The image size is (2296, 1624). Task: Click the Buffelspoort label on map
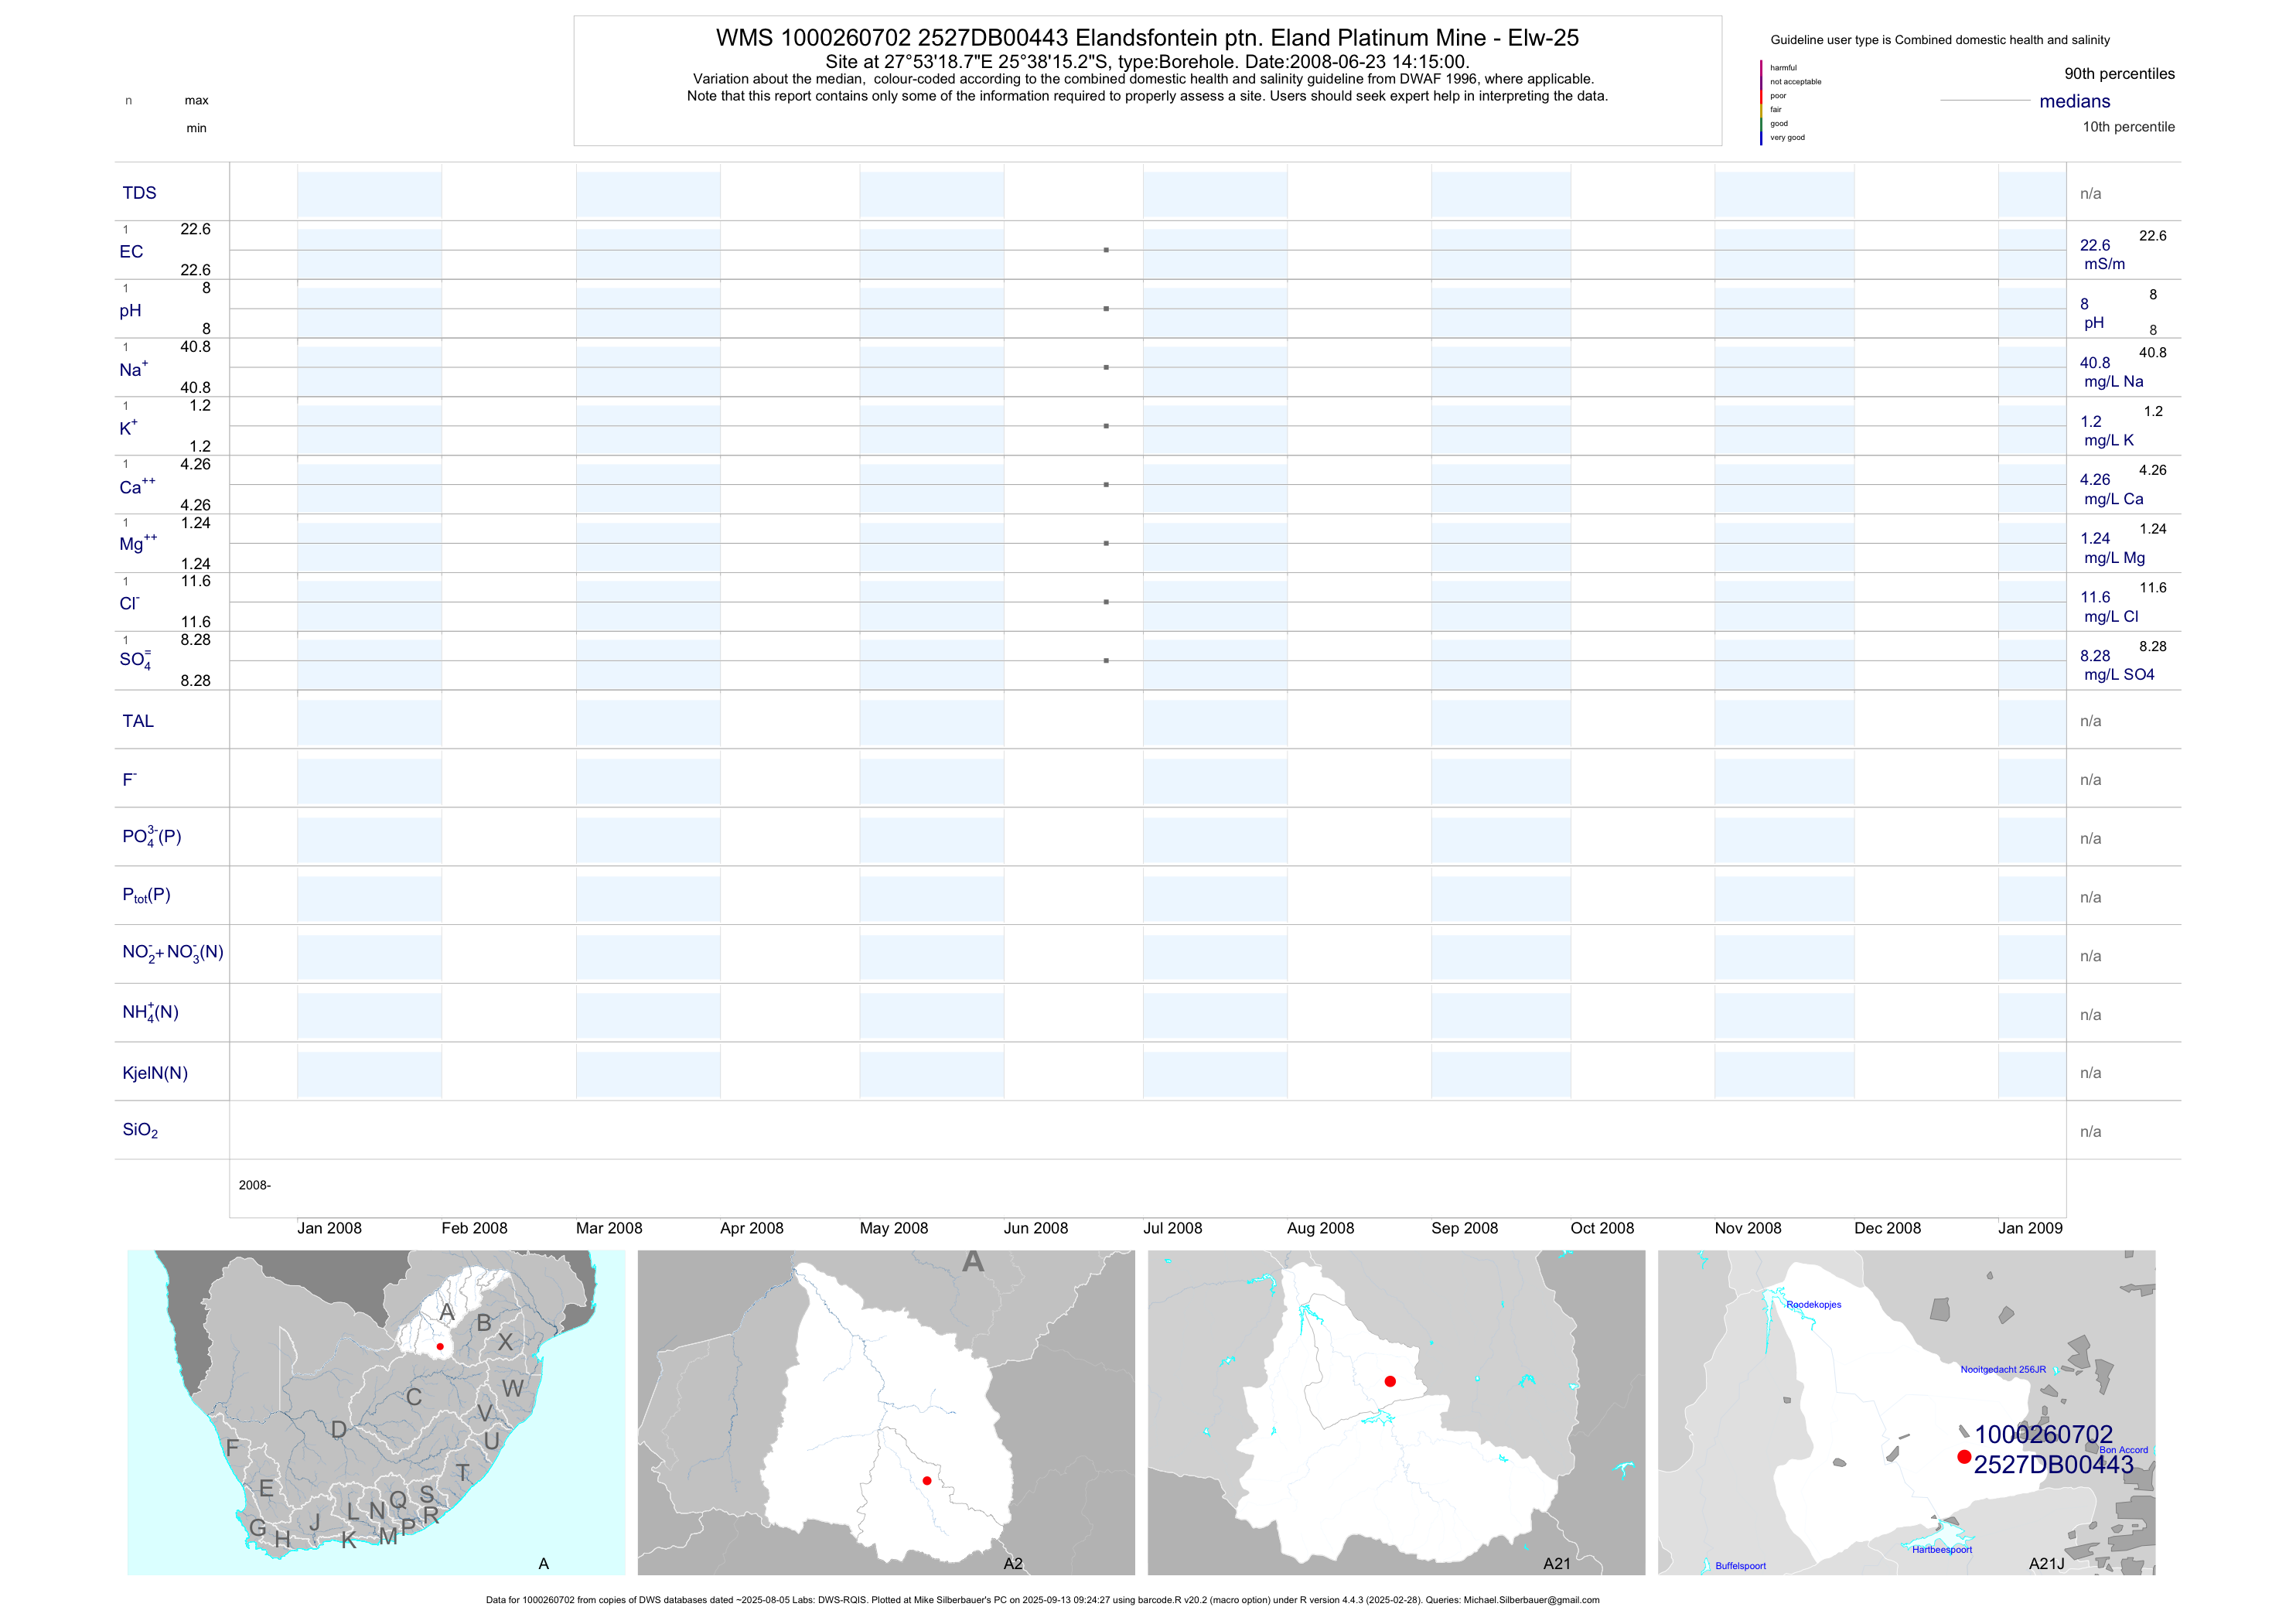click(1740, 1566)
